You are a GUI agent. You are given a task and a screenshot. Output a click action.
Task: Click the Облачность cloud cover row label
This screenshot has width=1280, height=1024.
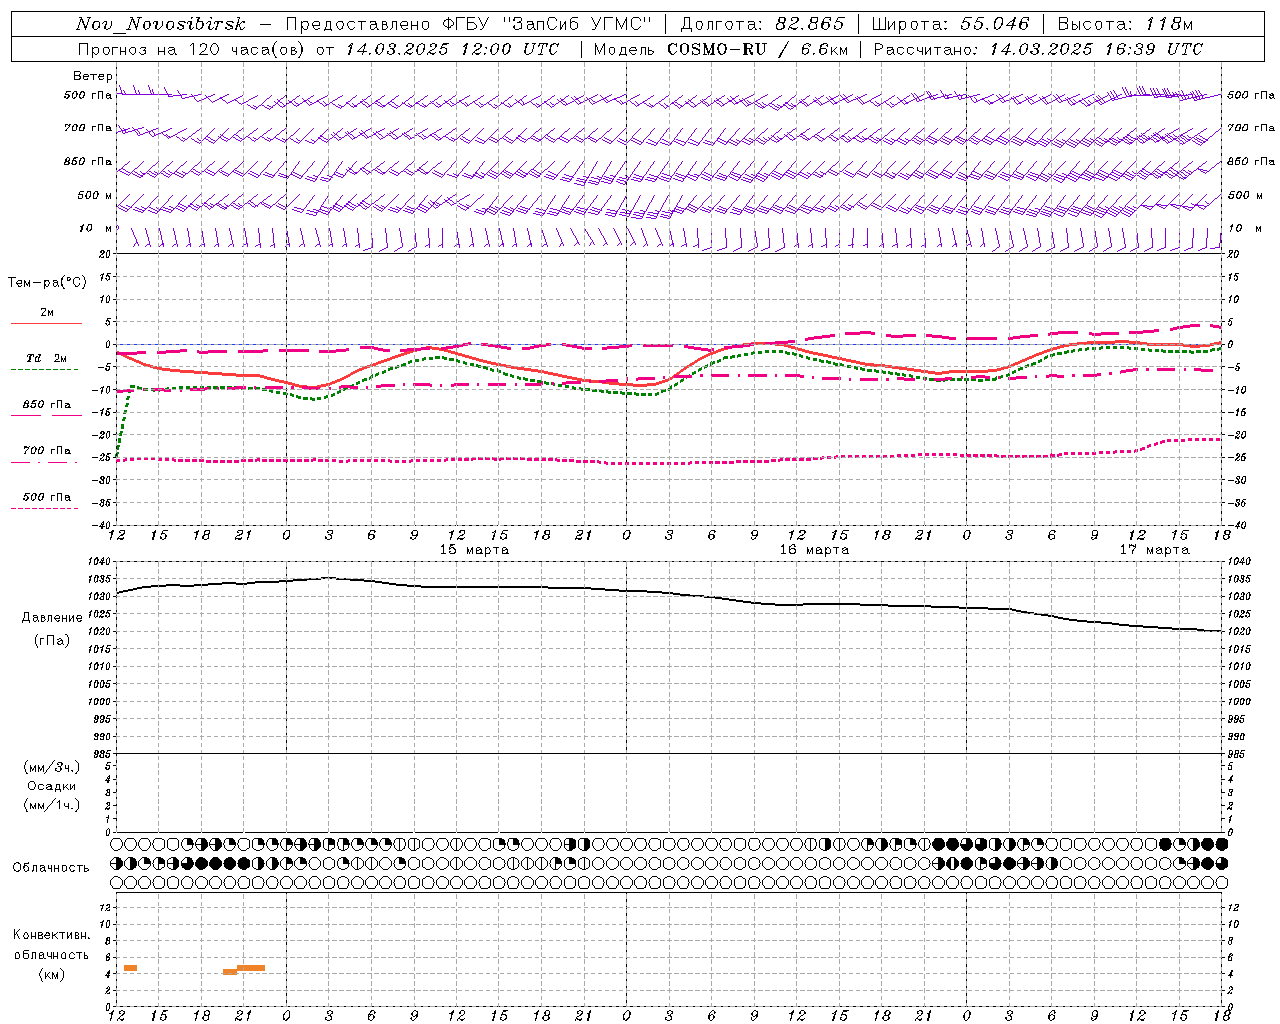tap(51, 868)
